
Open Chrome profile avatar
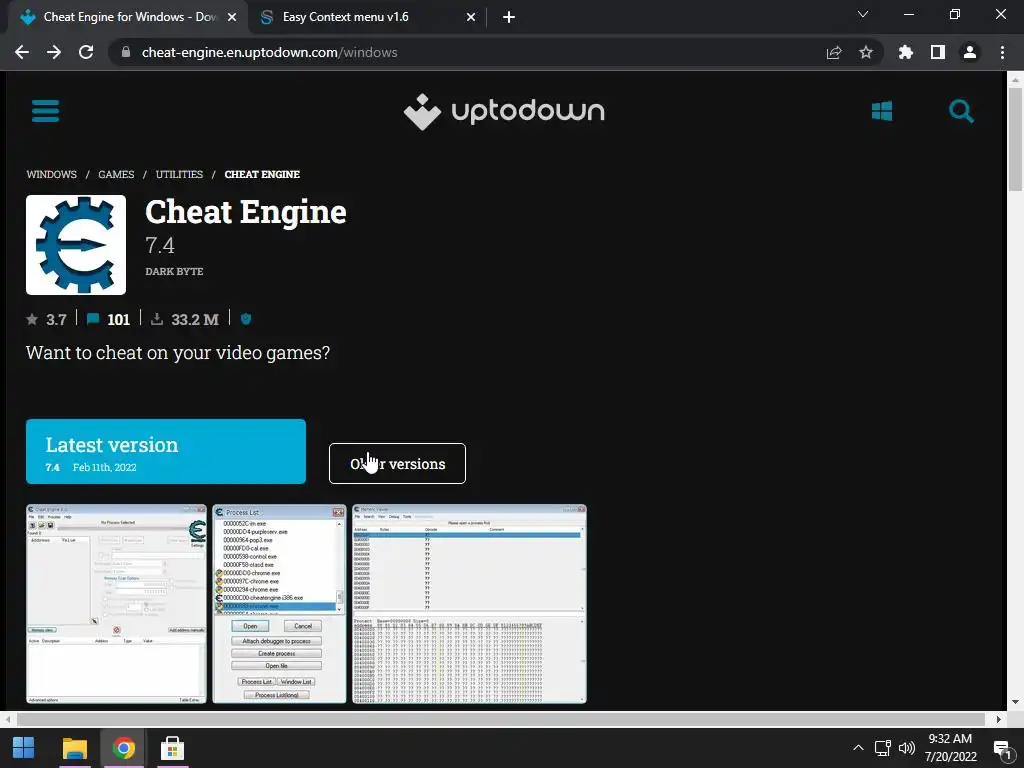point(970,52)
